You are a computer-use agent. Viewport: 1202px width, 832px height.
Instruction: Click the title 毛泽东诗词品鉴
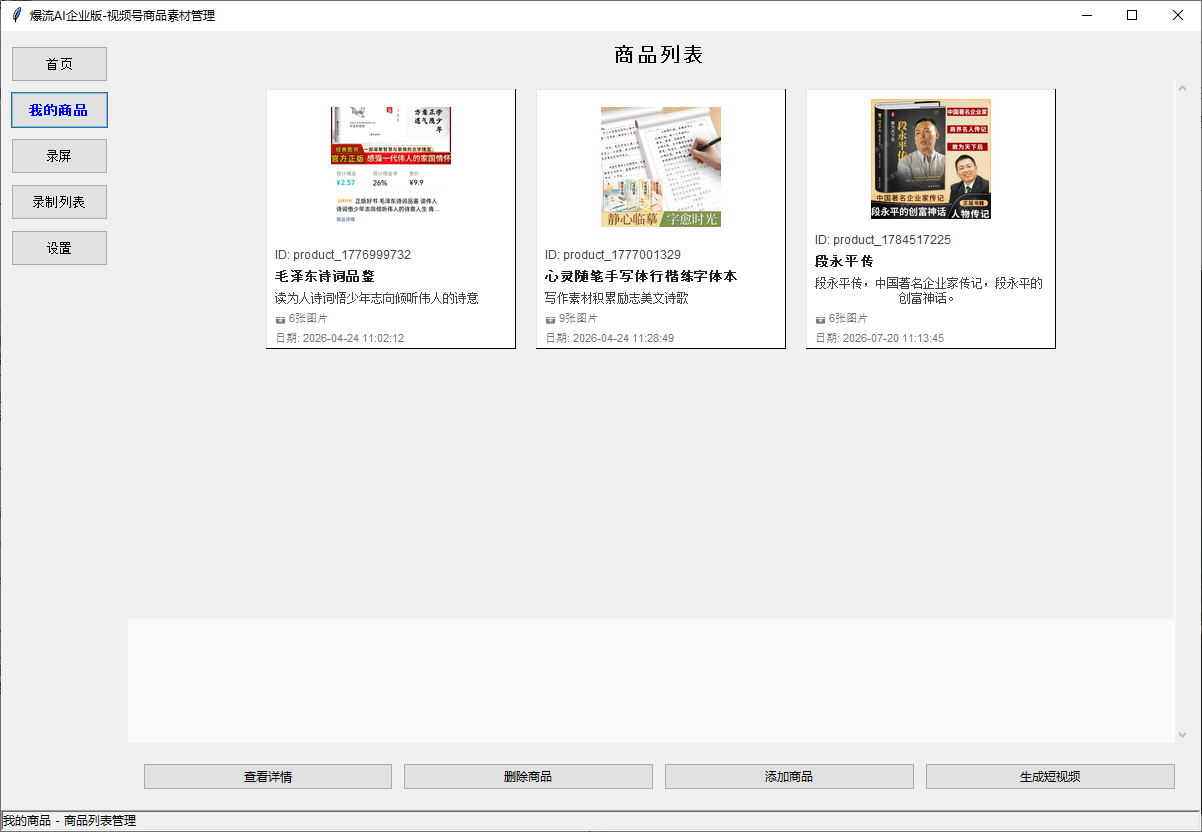[x=325, y=276]
